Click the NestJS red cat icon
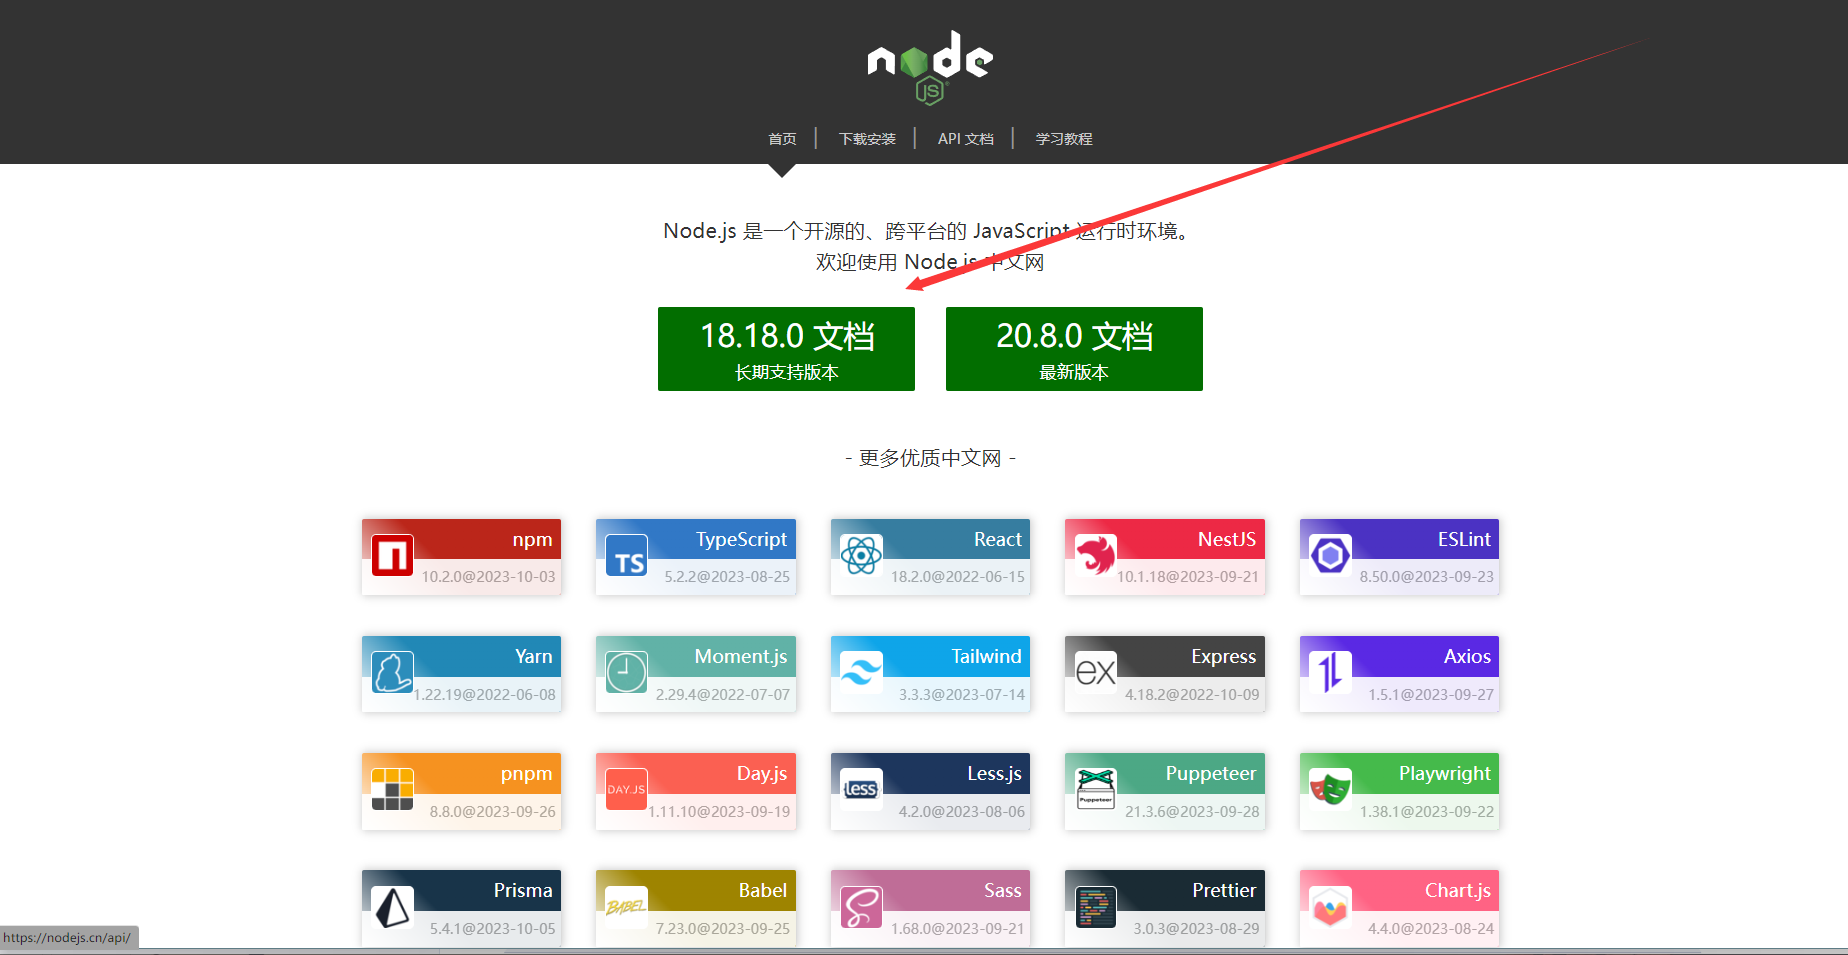 pos(1095,556)
